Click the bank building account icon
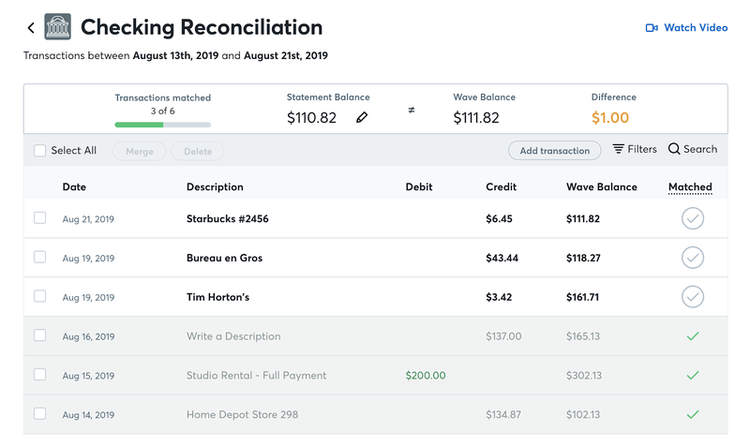The image size is (750, 446). click(x=58, y=27)
